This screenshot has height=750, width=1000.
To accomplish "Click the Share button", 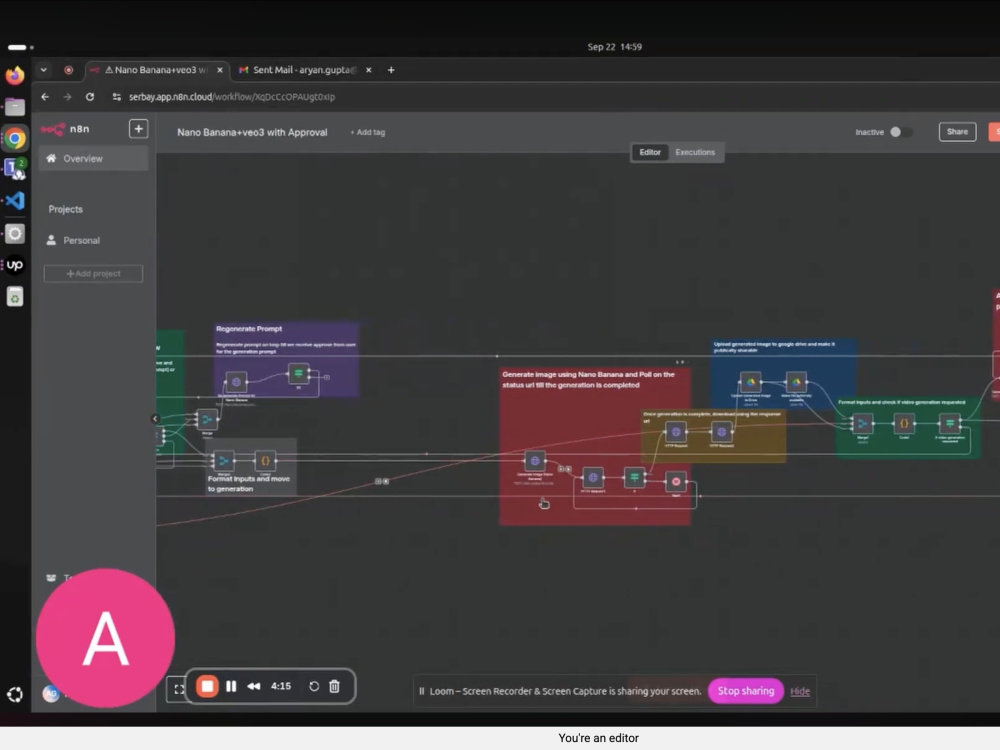I will (x=957, y=132).
